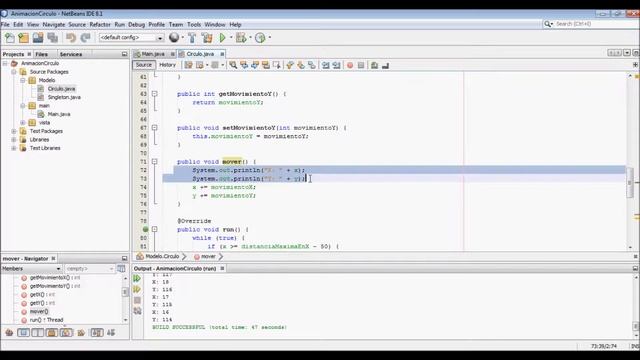The image size is (640, 360).
Task: Toggle Show Fields filter in Navigator
Action: (x=23, y=333)
